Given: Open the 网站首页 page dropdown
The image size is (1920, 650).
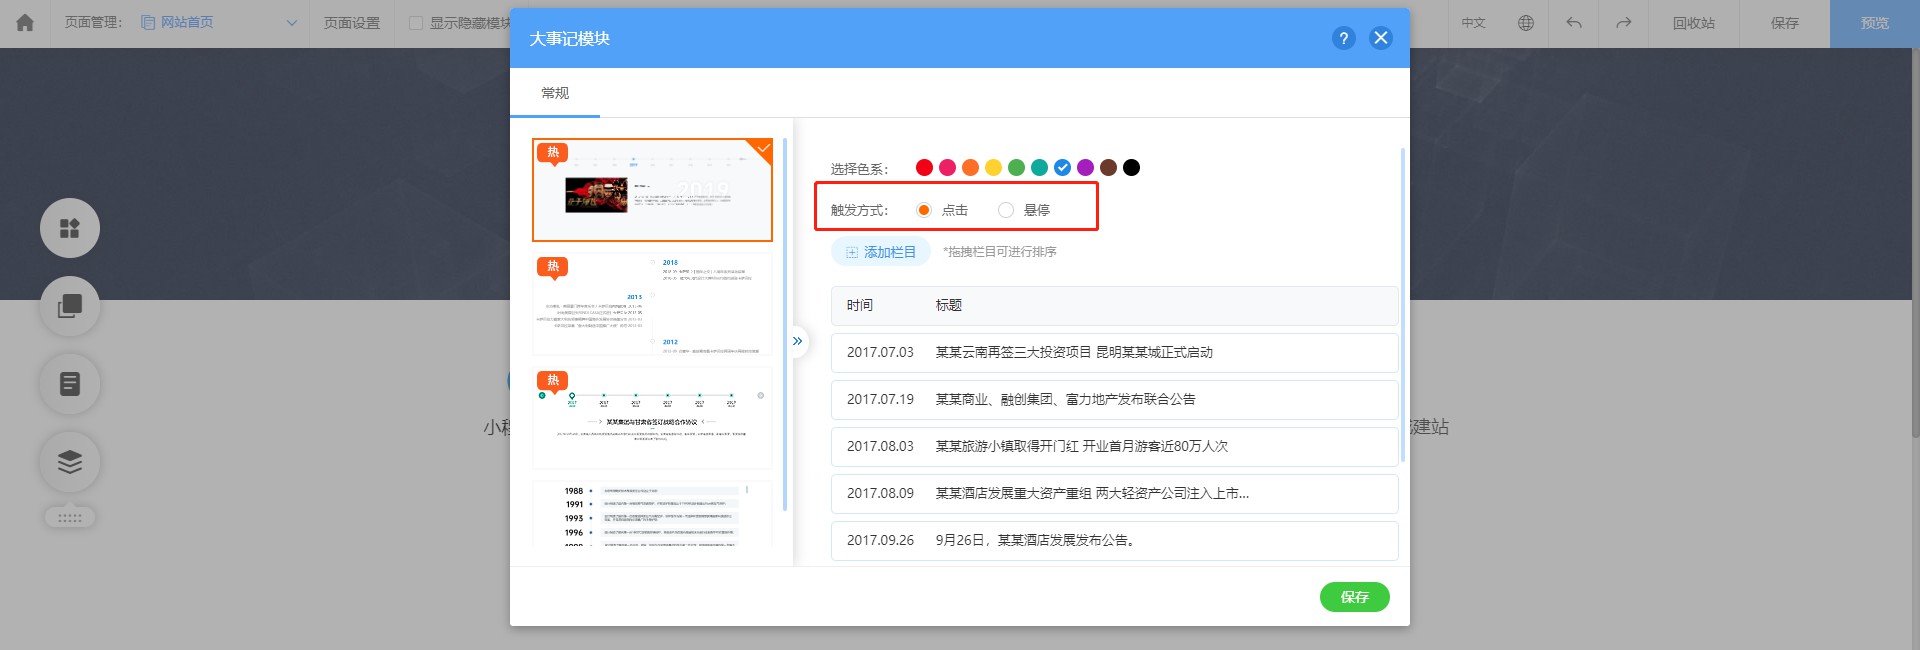Looking at the screenshot, I should 219,23.
